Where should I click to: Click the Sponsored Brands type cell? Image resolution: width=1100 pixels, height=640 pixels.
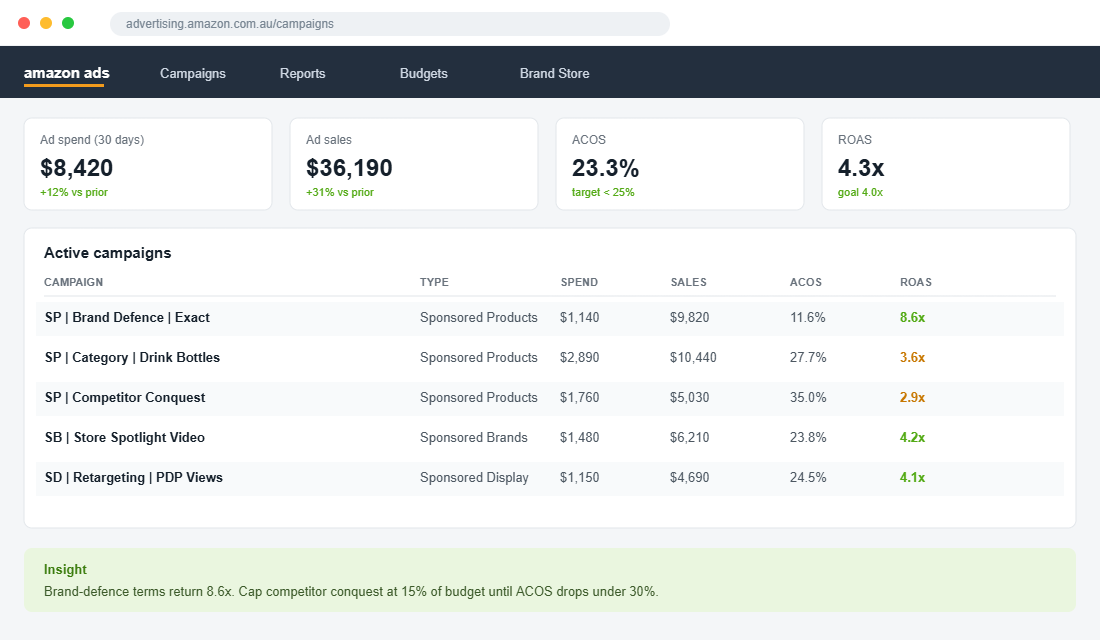point(474,437)
